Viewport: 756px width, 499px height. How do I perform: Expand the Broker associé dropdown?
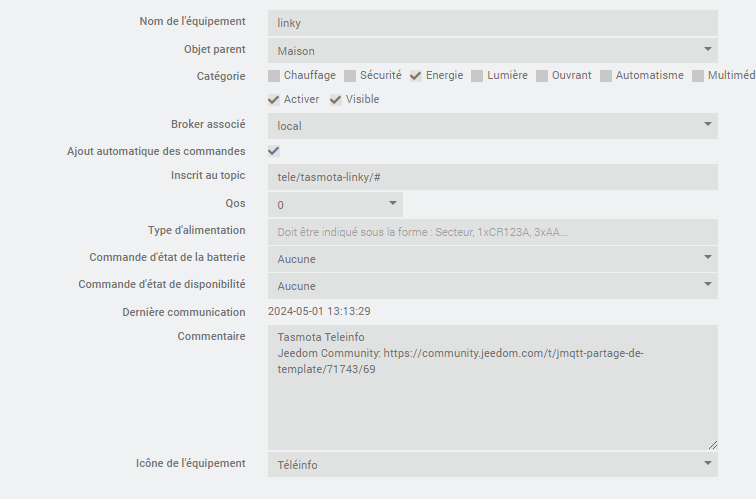coord(493,126)
